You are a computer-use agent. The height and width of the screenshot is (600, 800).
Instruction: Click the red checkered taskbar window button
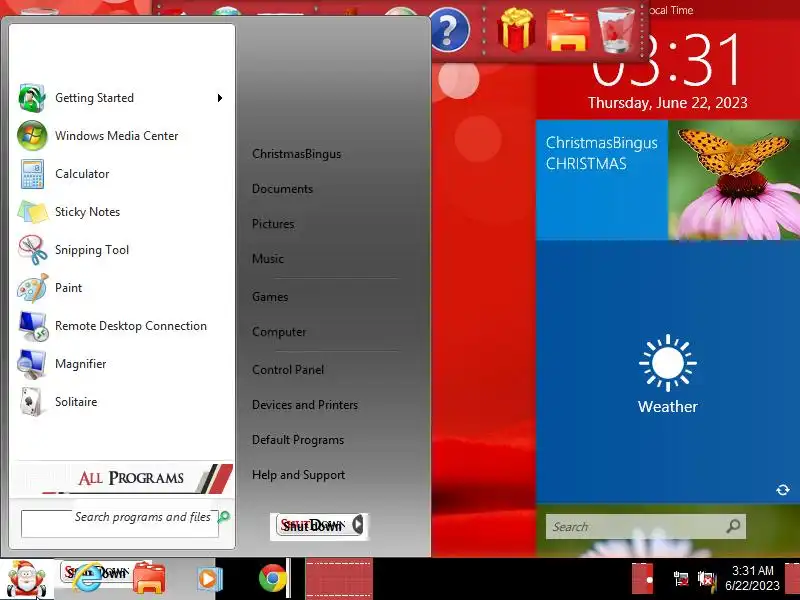(339, 579)
